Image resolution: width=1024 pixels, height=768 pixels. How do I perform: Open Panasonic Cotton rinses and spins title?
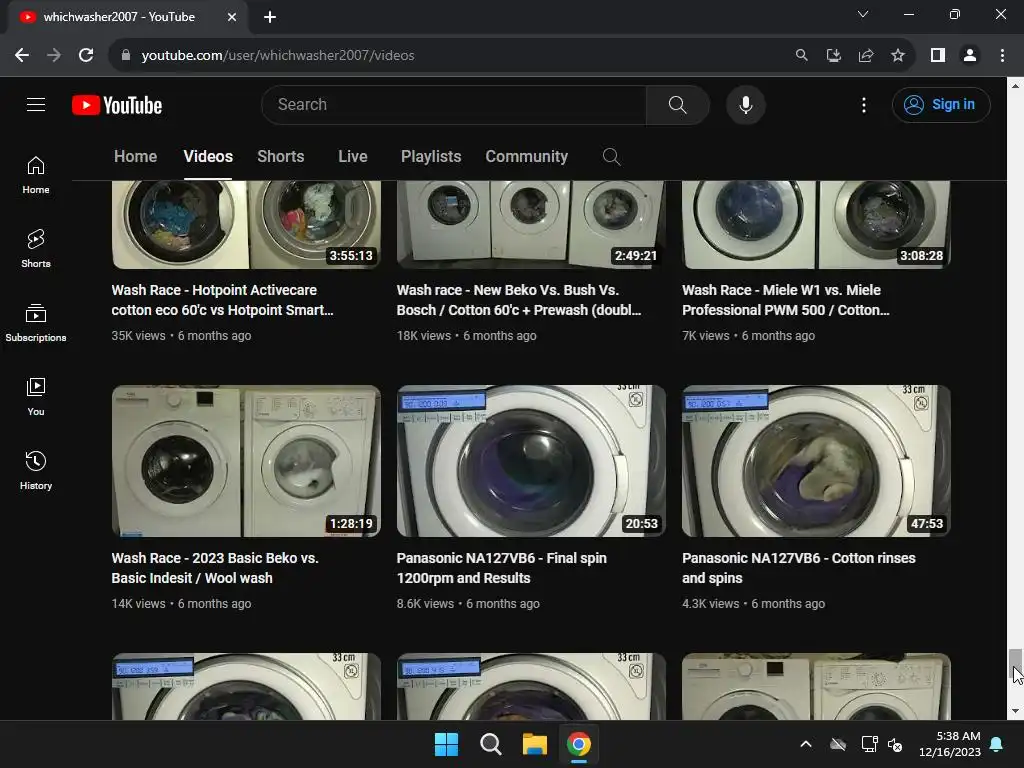coord(799,568)
